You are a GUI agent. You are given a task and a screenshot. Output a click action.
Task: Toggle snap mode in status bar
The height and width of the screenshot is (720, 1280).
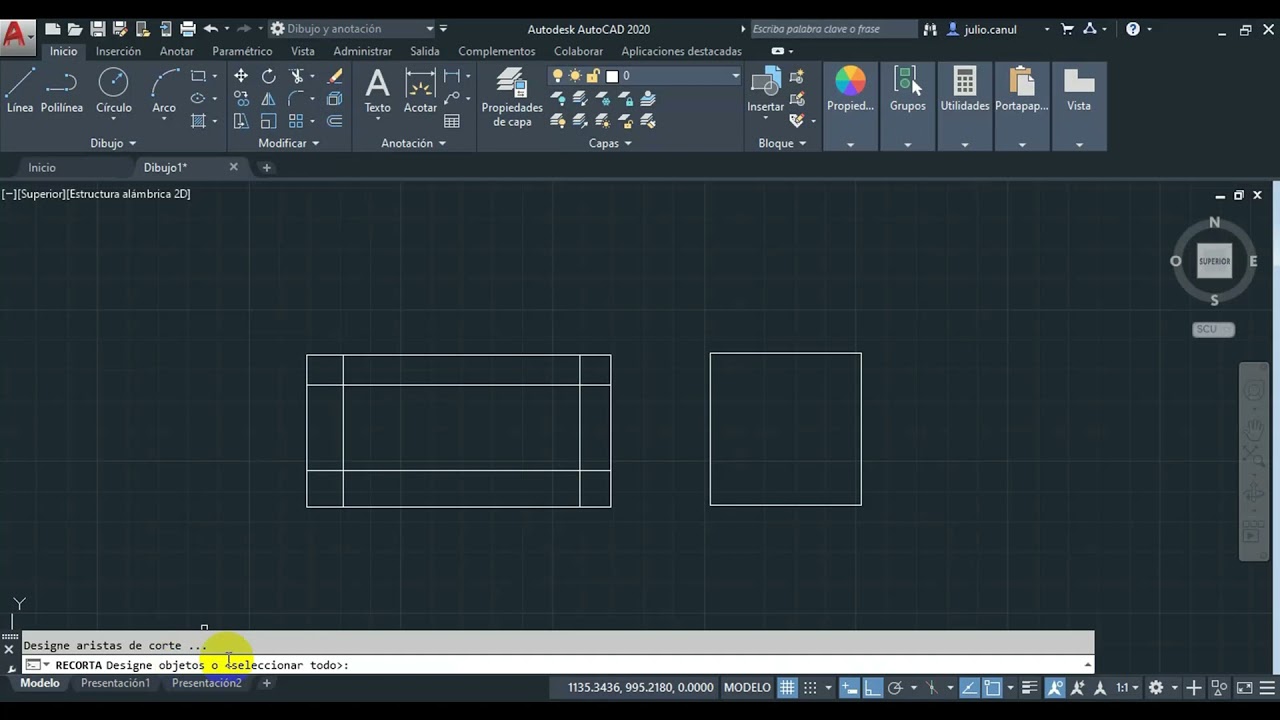point(811,687)
